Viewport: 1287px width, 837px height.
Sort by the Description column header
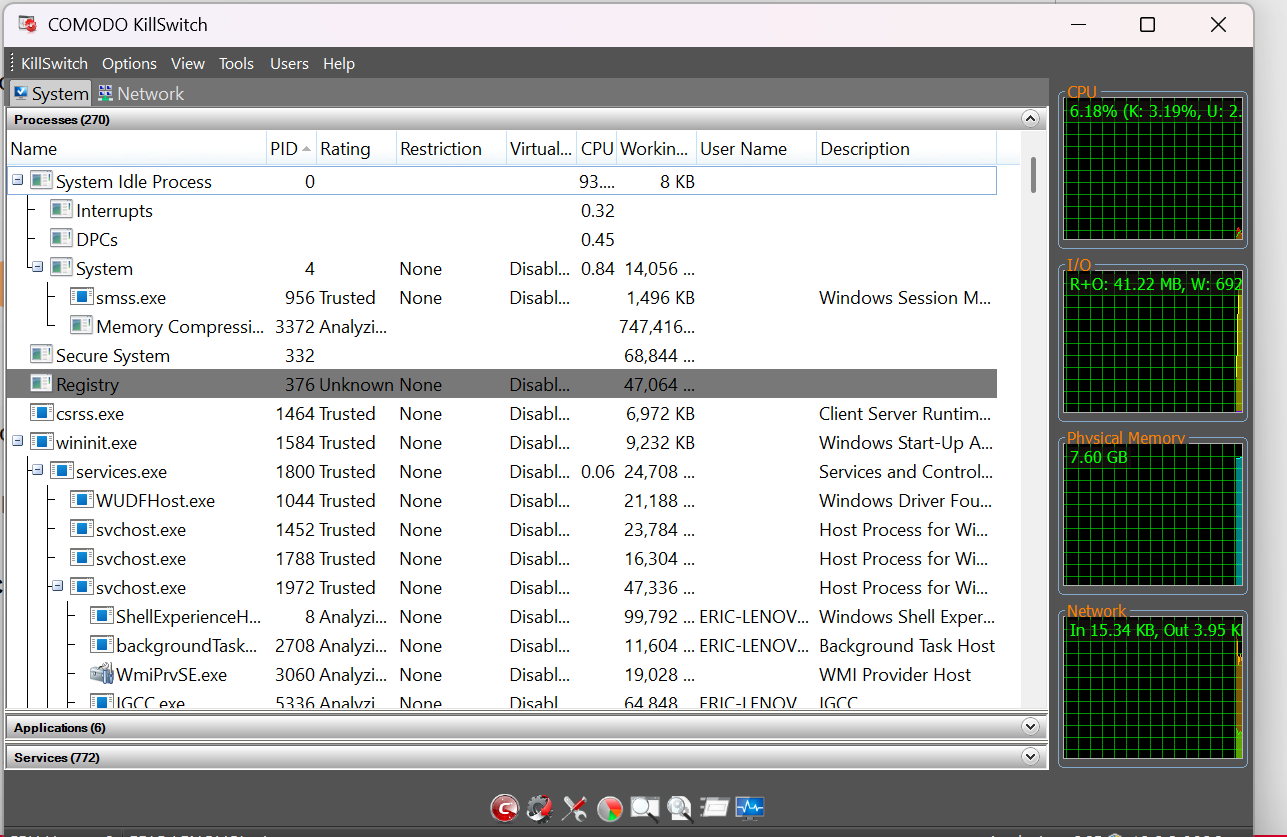click(907, 149)
